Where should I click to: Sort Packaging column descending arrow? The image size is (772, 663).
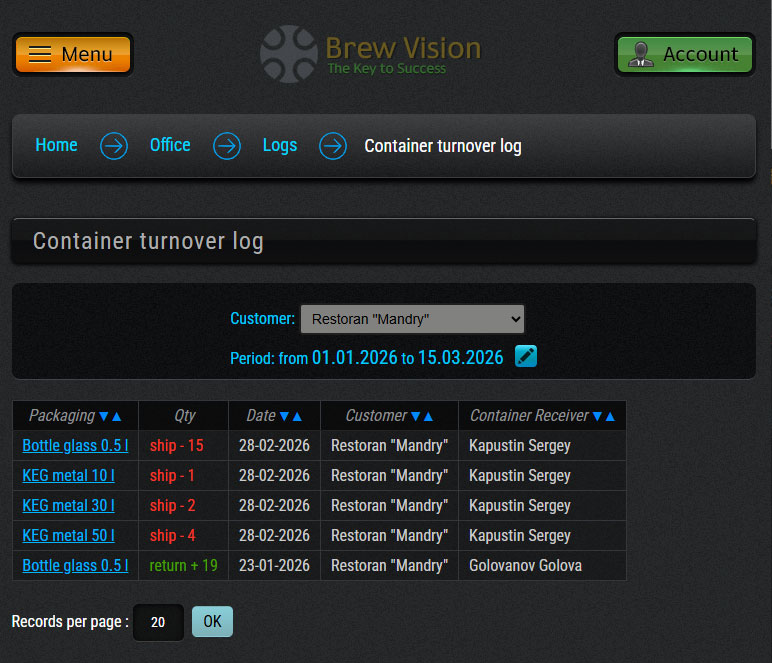pos(103,416)
